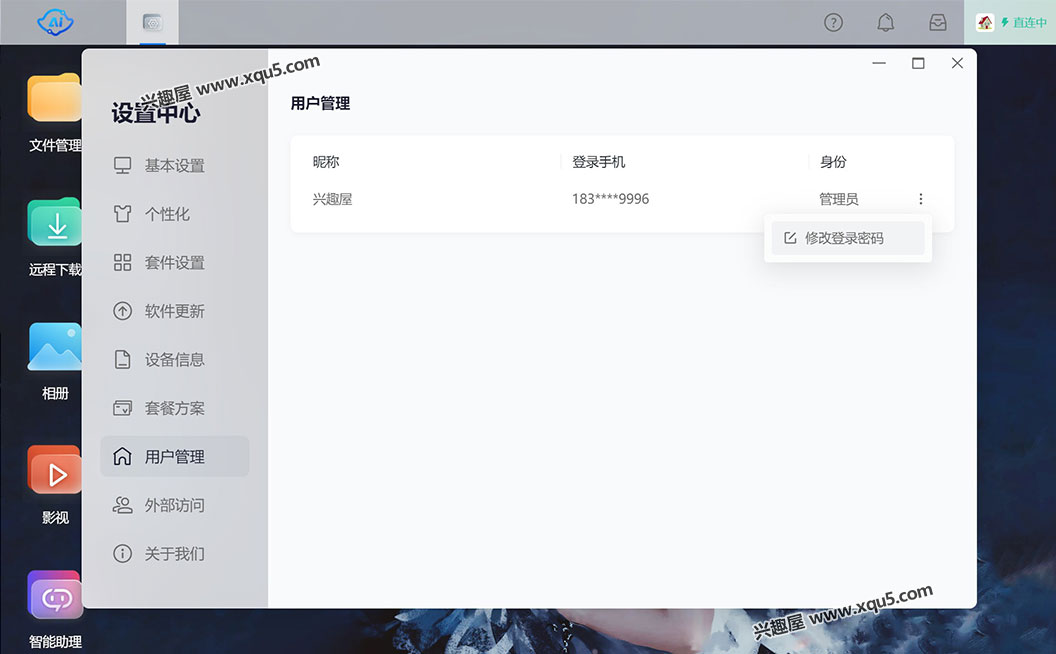Click the nickname 兴趣屋
This screenshot has width=1056, height=654.
click(333, 199)
